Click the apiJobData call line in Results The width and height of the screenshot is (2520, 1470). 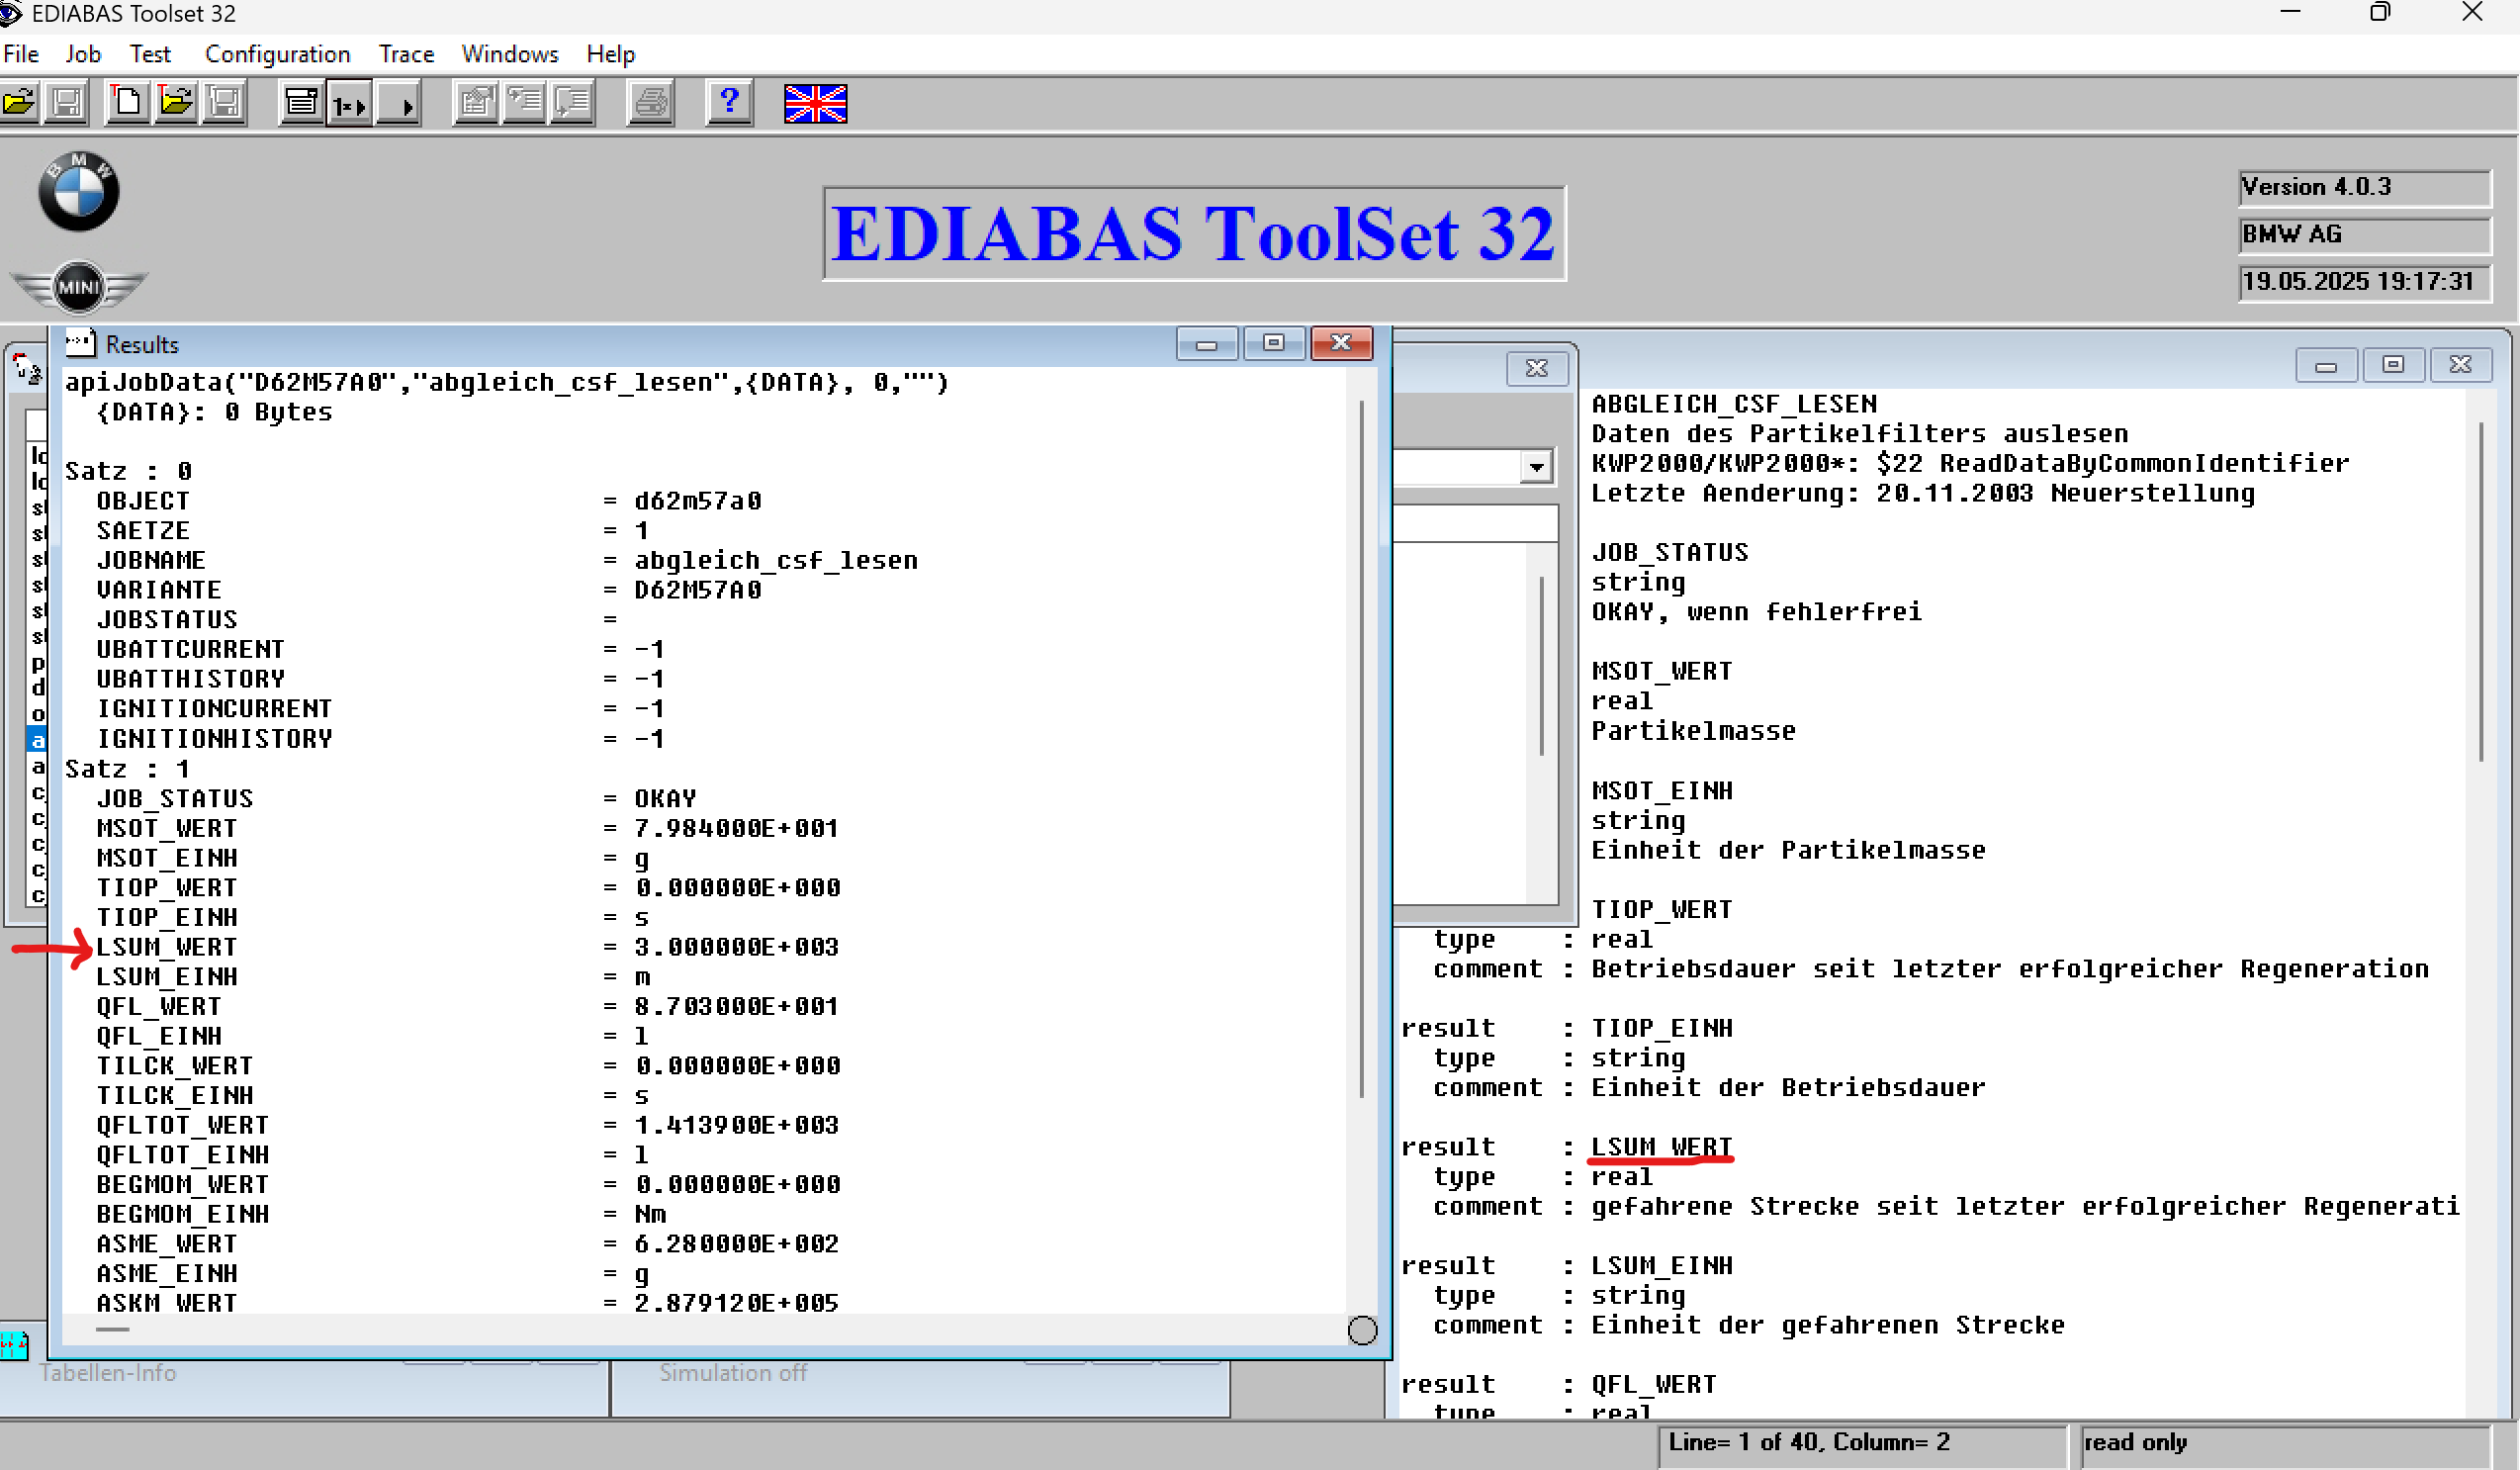pyautogui.click(x=507, y=382)
